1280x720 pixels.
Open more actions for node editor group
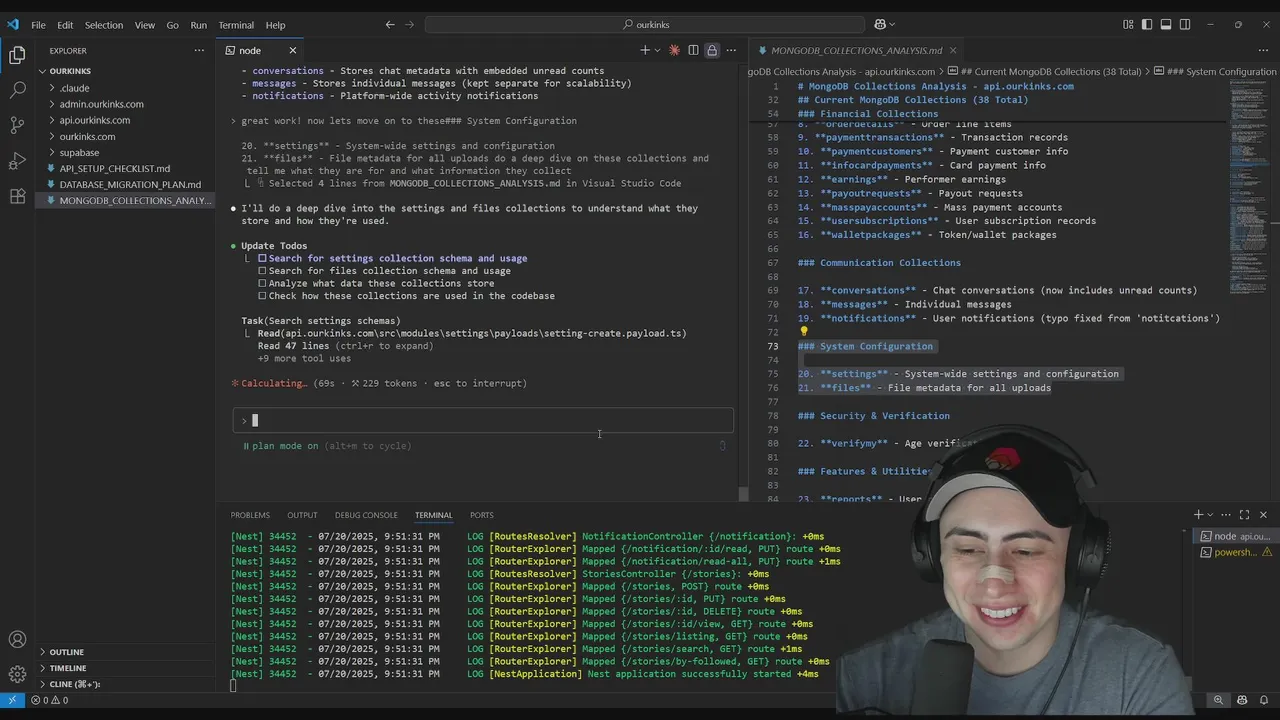(x=730, y=50)
